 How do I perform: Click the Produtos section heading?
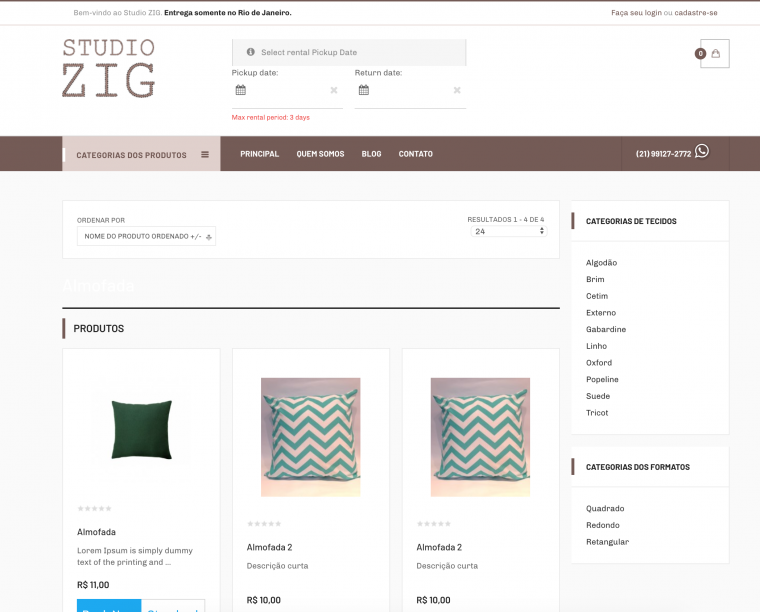click(99, 329)
